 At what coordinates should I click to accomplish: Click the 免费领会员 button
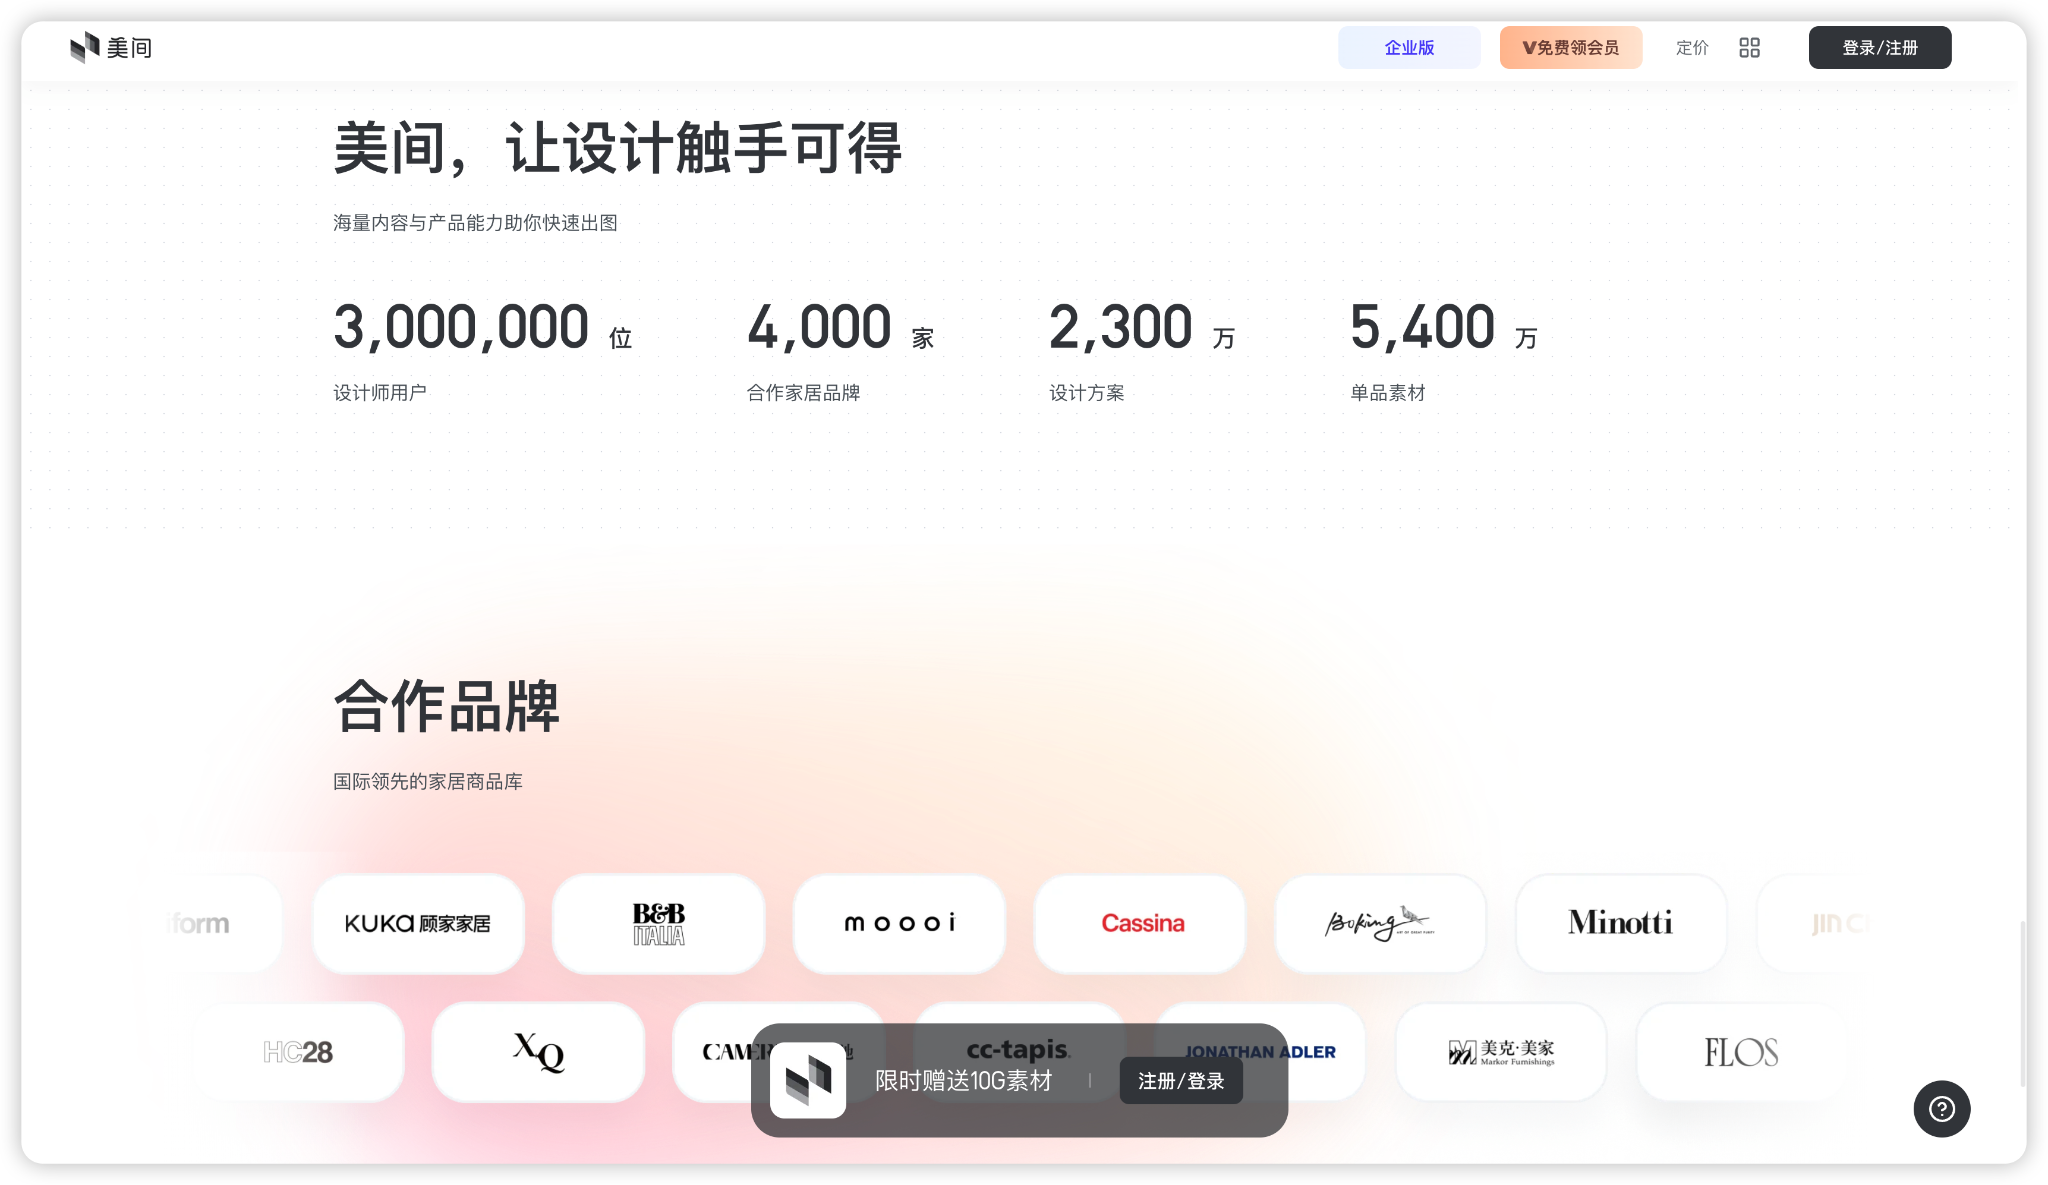click(x=1570, y=48)
